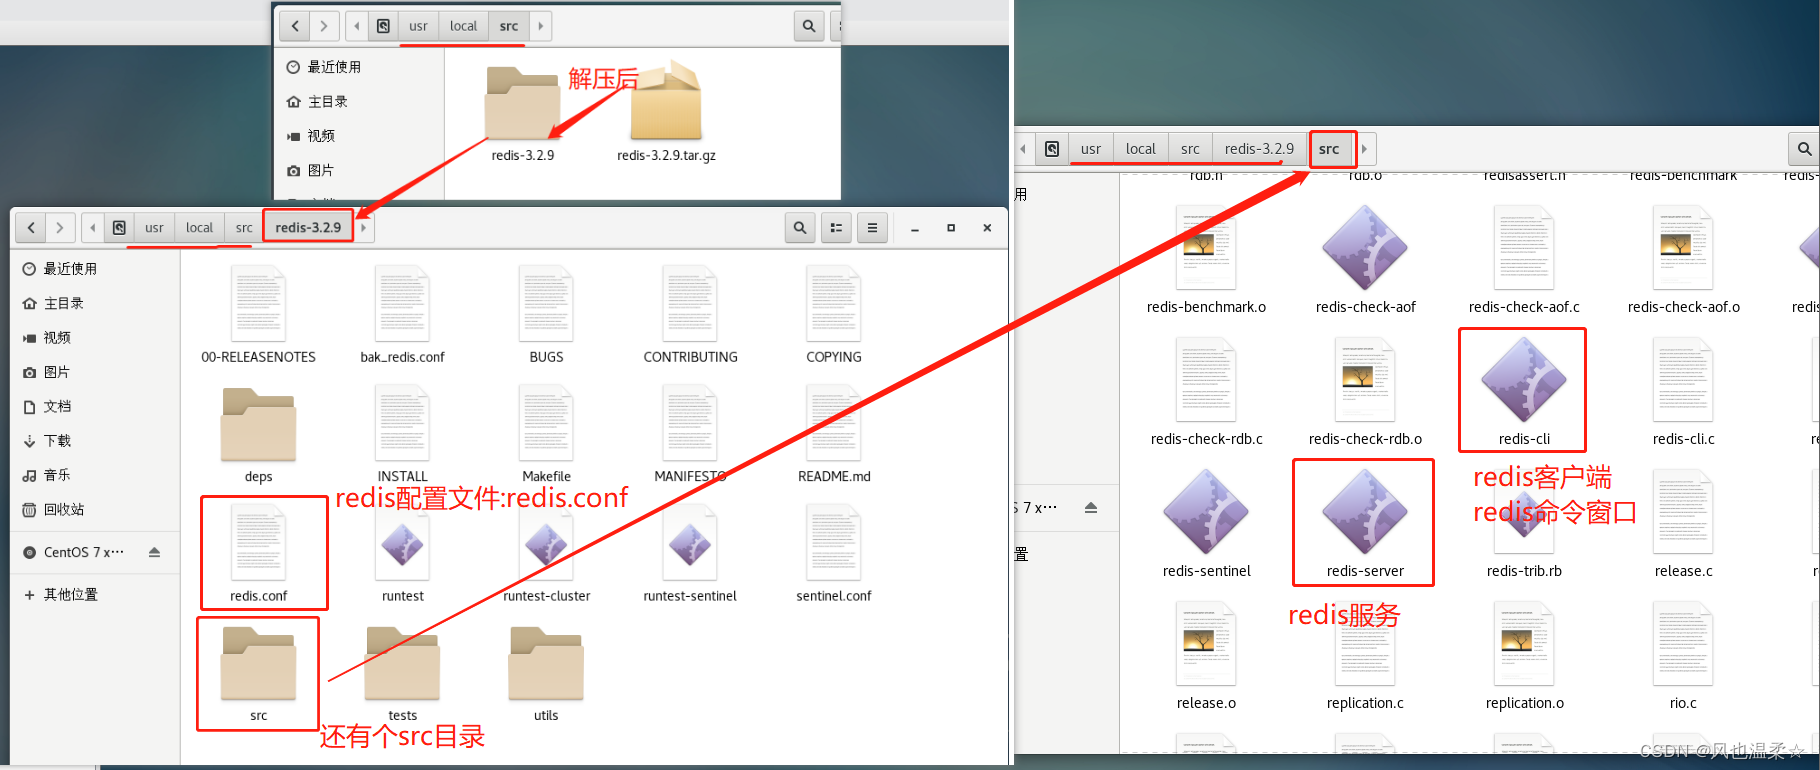Click the src breadcrumb in redis-3.2.9 window
The height and width of the screenshot is (770, 1820).
(244, 228)
